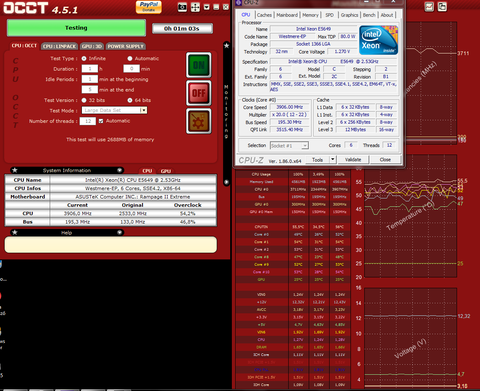The width and height of the screenshot is (480, 391).
Task: Select the 64 bits test version
Action: (x=130, y=100)
